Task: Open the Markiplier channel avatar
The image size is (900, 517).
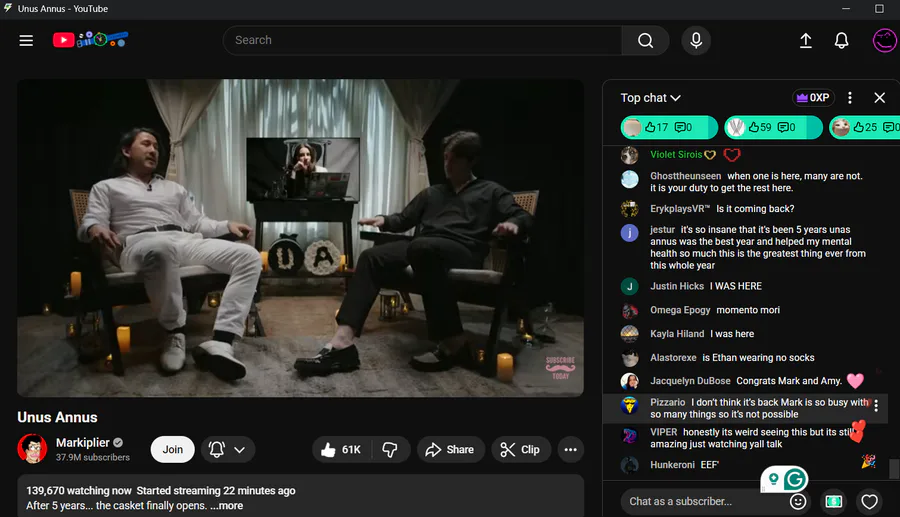Action: tap(32, 449)
